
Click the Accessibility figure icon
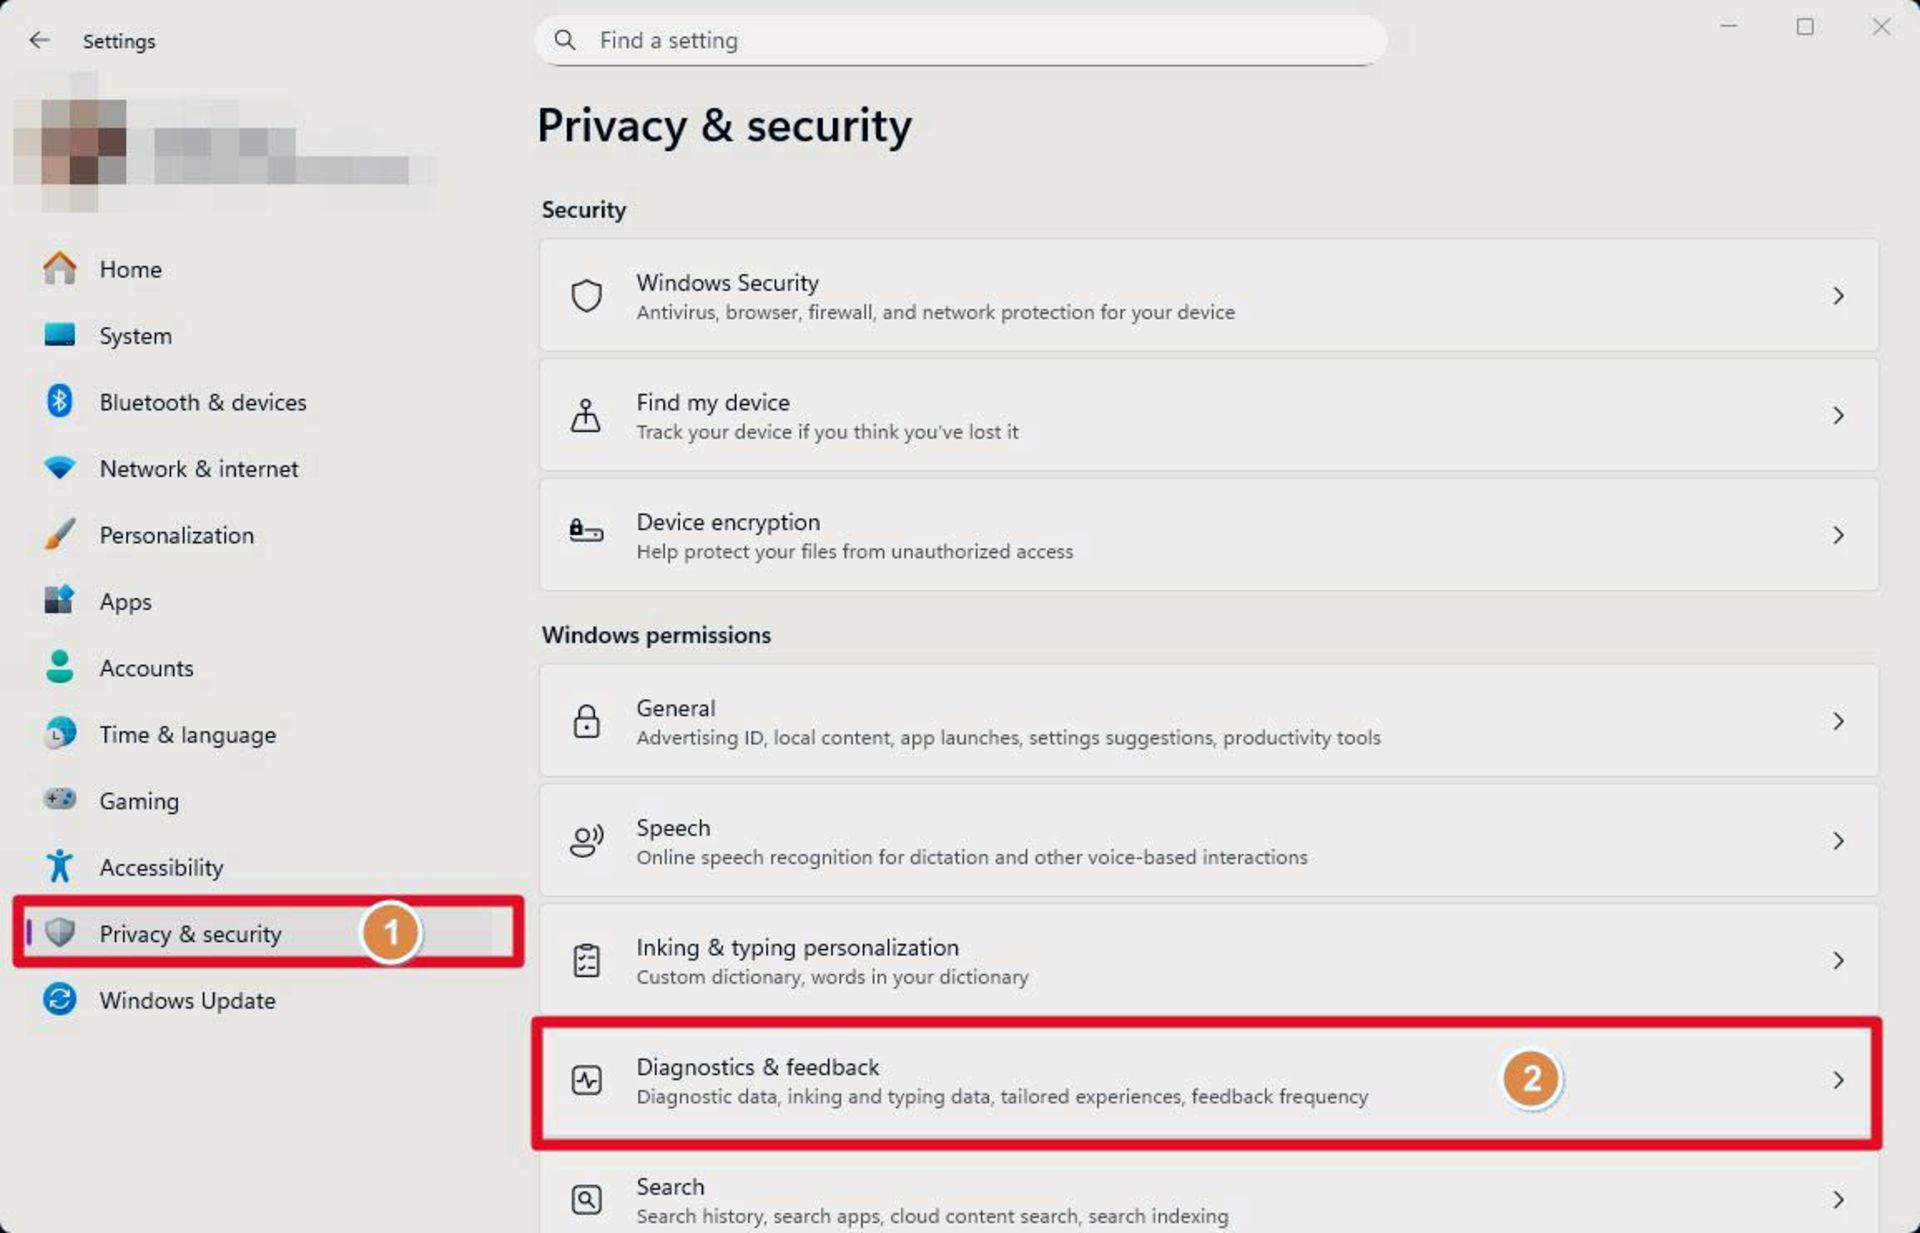coord(60,866)
